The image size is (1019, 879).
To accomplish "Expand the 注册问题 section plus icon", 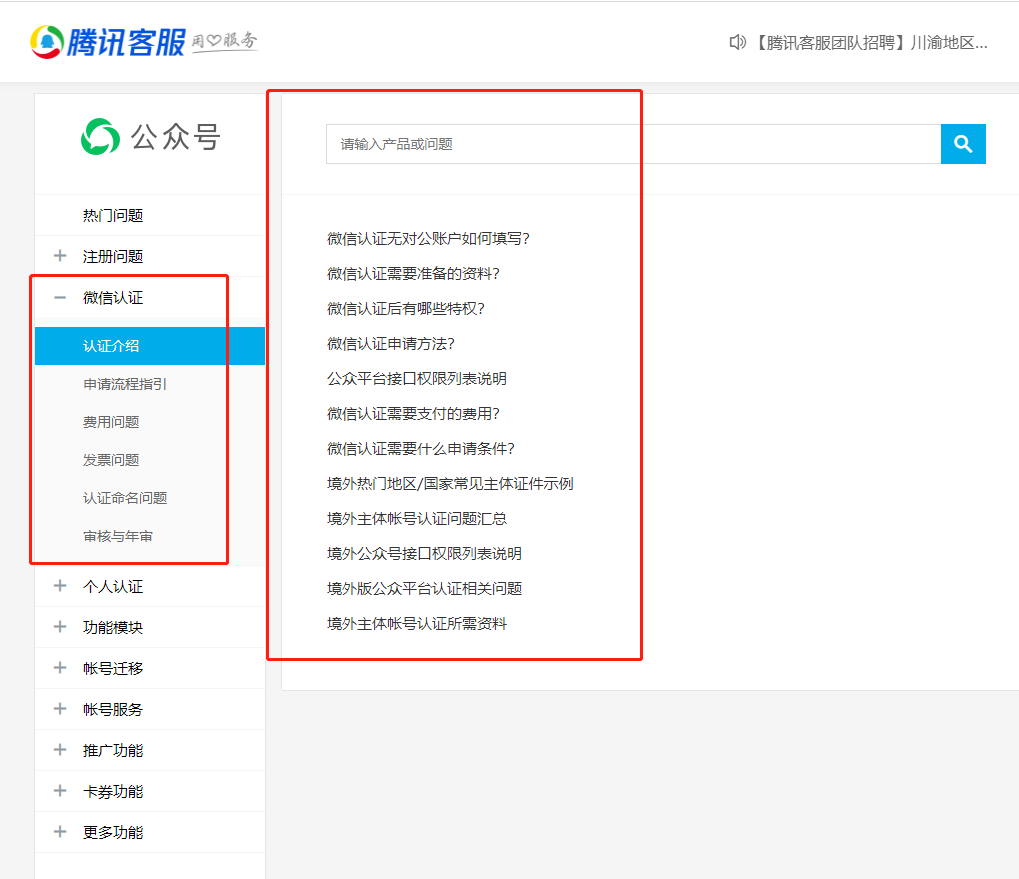I will pyautogui.click(x=60, y=256).
